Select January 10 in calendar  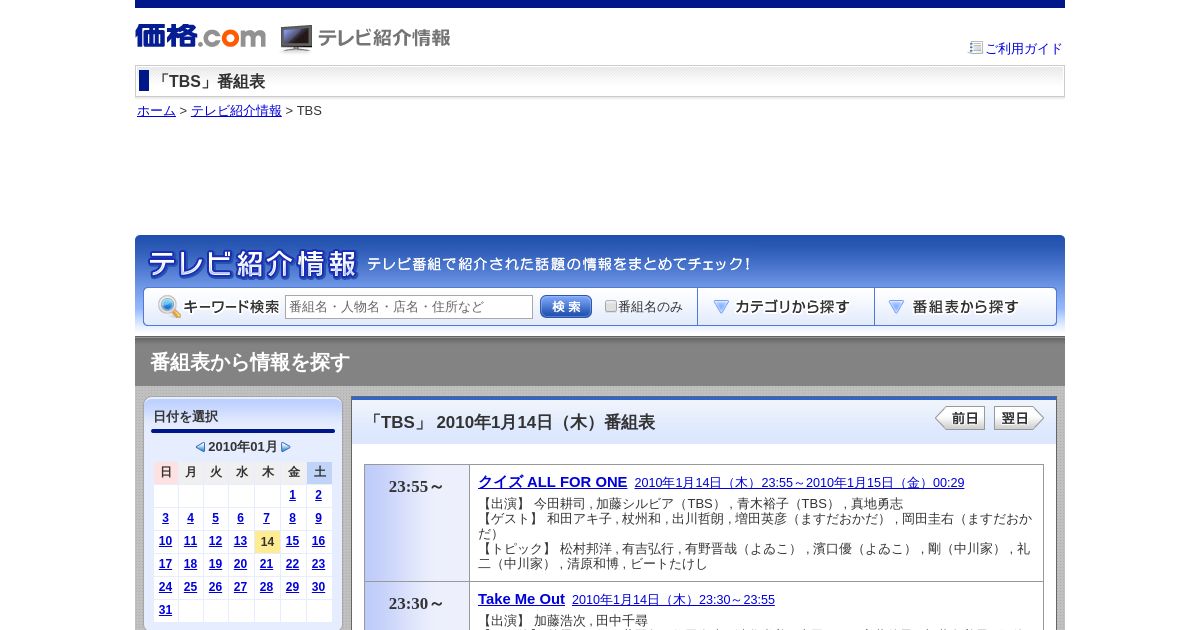(165, 541)
